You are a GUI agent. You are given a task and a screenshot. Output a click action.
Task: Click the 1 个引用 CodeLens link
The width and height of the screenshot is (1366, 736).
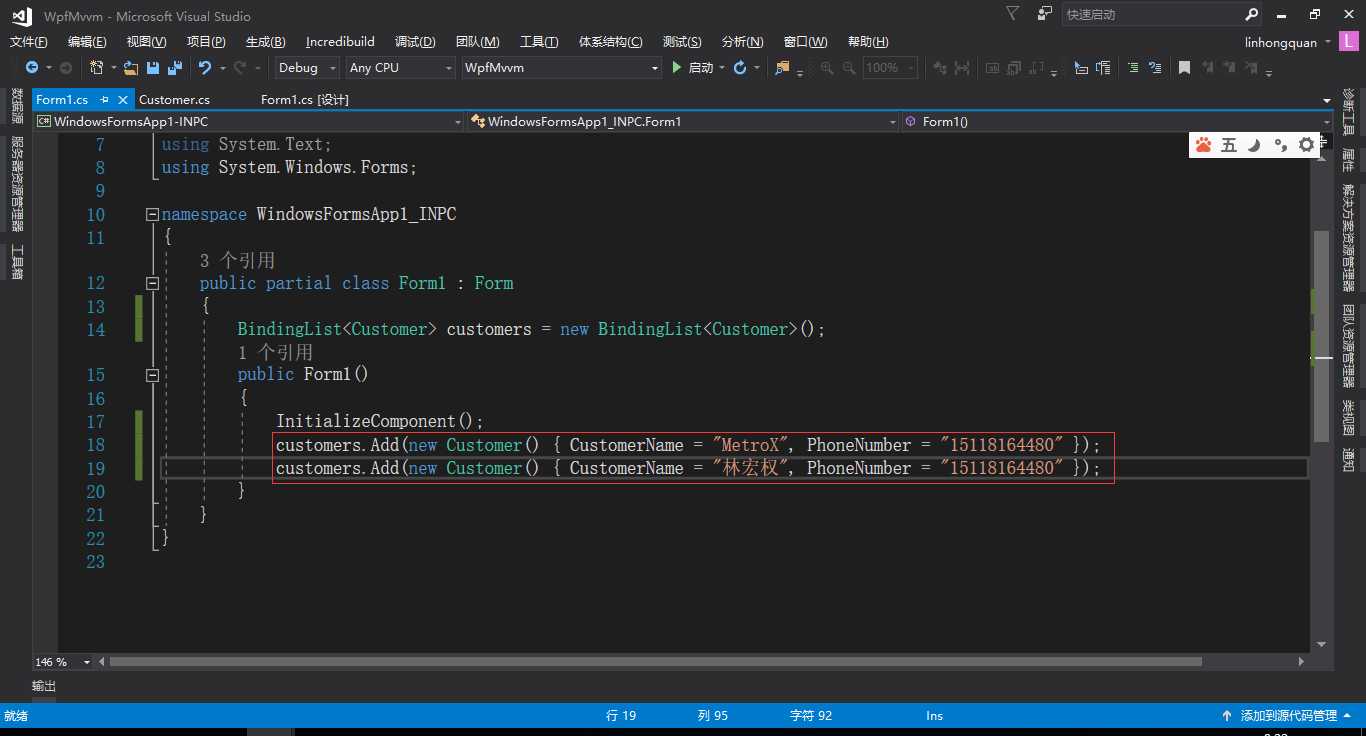pos(275,352)
